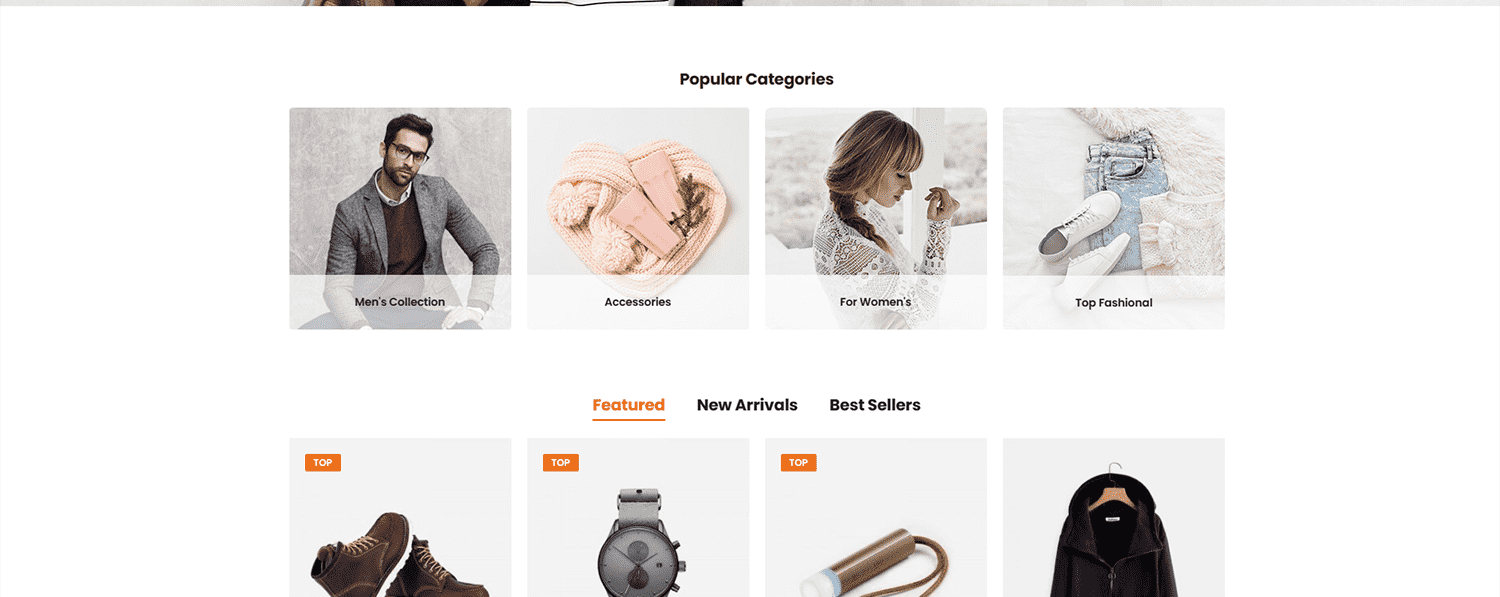Select the Featured tab

tap(628, 405)
